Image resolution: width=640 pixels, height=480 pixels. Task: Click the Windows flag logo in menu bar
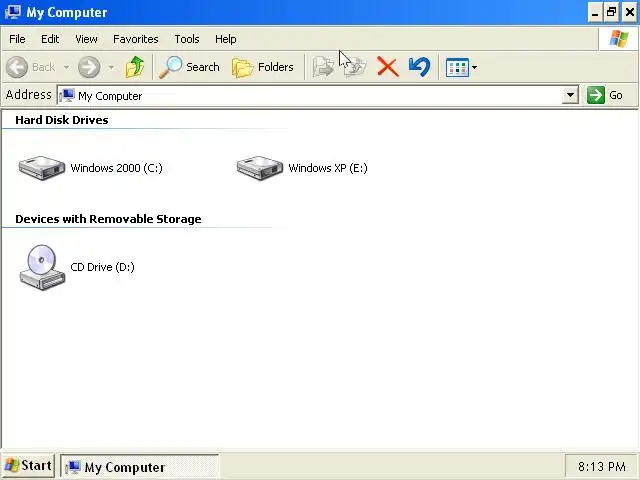tap(619, 39)
